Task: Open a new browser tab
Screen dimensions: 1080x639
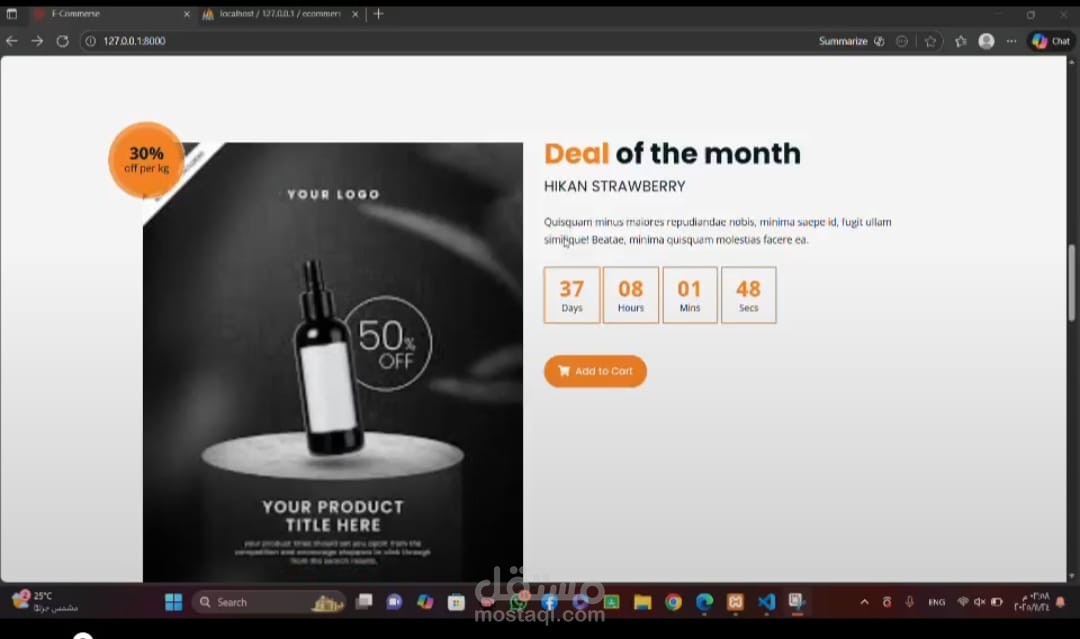Action: click(x=378, y=14)
